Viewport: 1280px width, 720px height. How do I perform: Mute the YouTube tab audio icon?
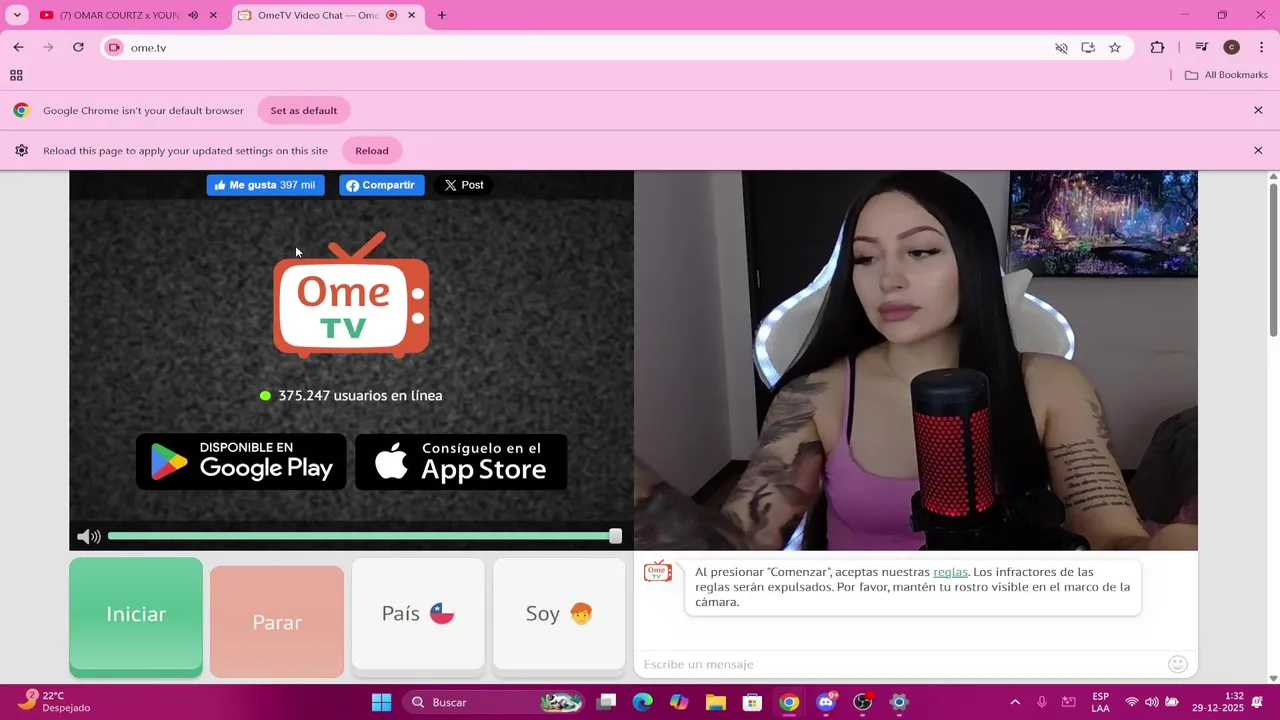click(193, 15)
